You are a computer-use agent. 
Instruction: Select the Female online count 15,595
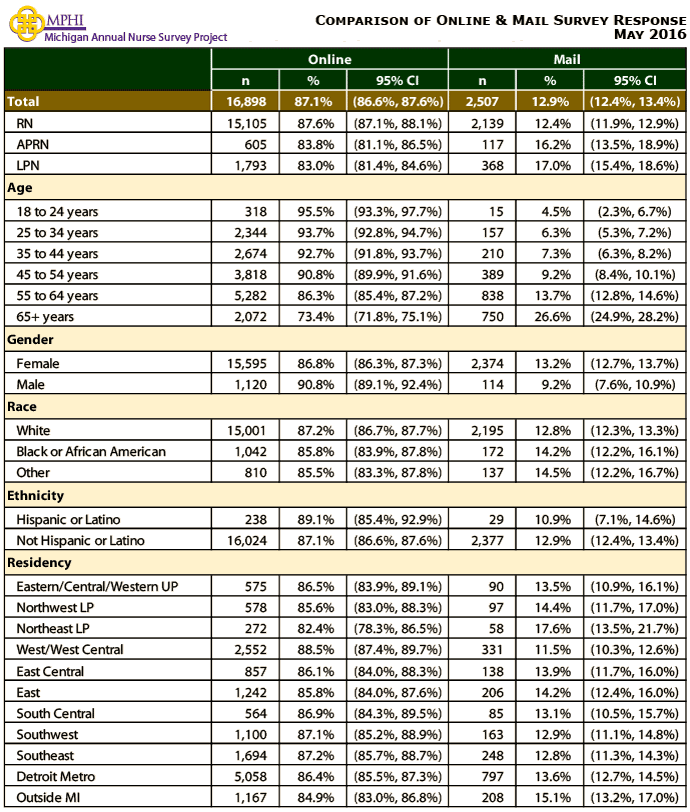(247, 364)
